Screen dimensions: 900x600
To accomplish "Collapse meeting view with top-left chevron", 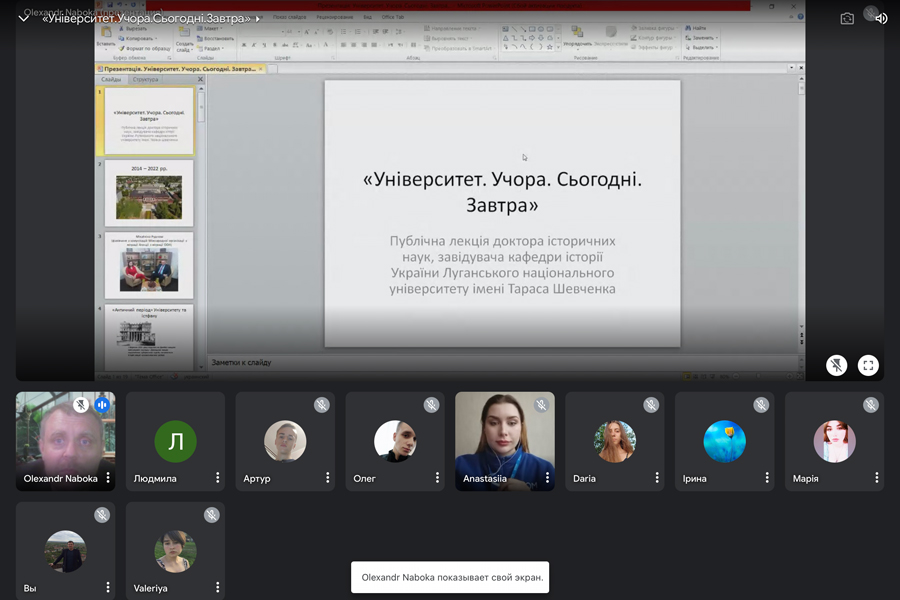I will [24, 18].
